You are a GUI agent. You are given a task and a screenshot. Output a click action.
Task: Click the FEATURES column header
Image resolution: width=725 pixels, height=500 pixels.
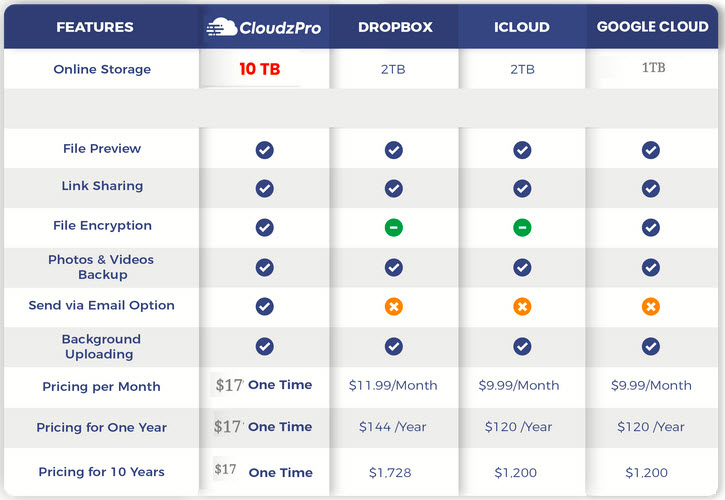click(95, 27)
